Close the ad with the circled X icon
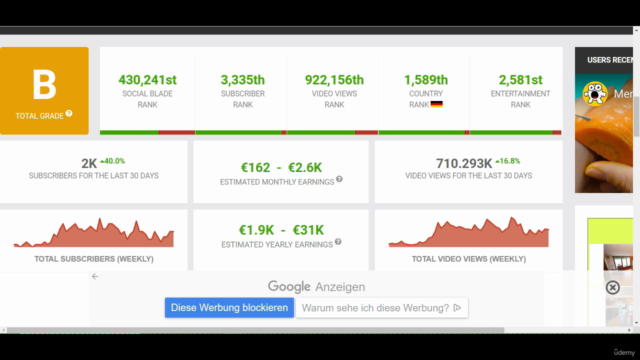 pyautogui.click(x=612, y=287)
